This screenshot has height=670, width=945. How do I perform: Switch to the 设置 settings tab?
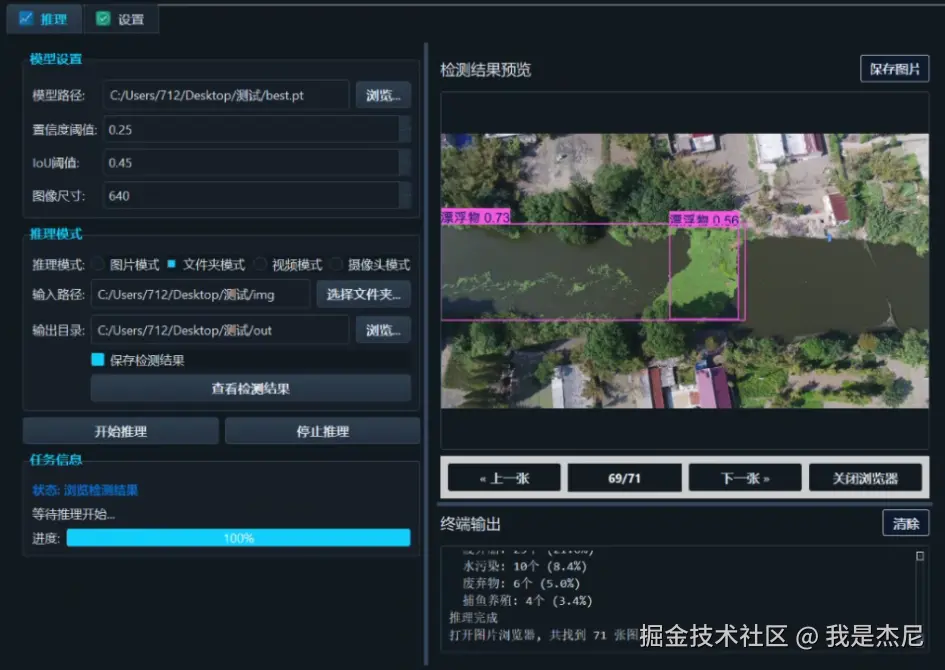tap(120, 18)
